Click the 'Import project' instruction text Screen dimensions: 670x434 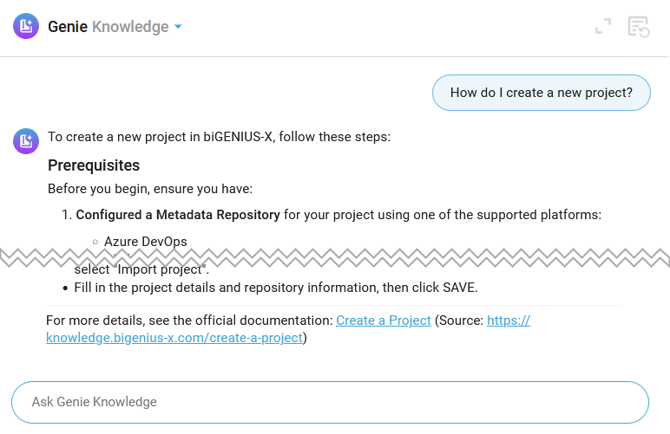click(140, 270)
